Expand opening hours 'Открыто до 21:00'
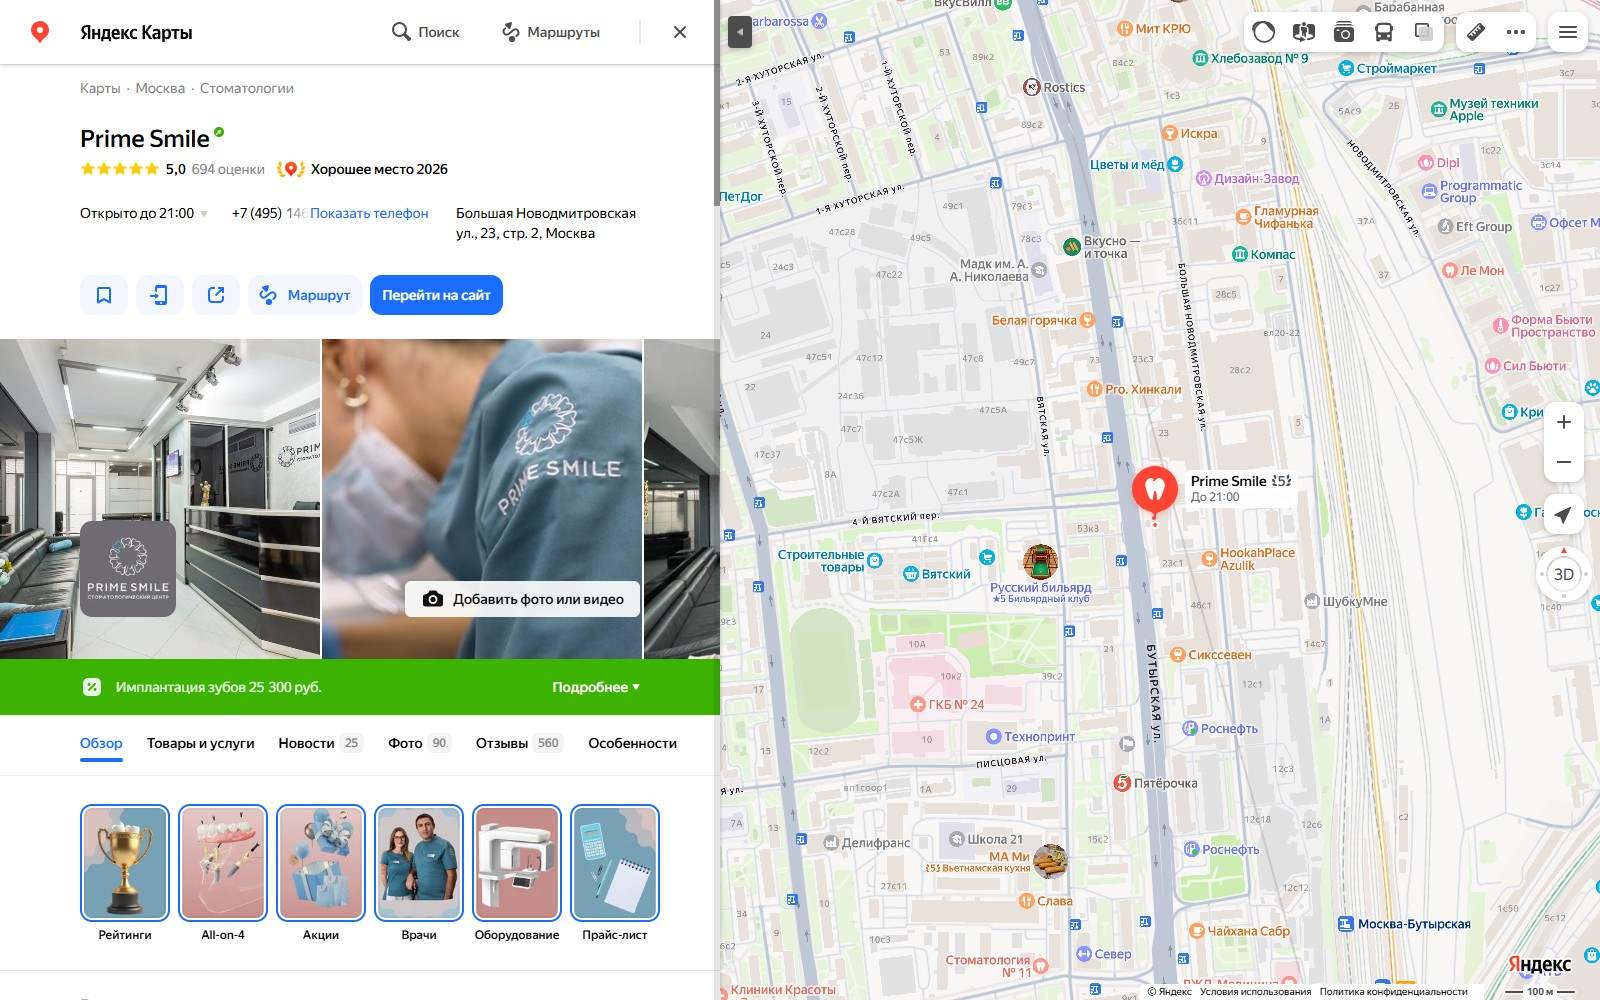The width and height of the screenshot is (1600, 1000). point(144,213)
